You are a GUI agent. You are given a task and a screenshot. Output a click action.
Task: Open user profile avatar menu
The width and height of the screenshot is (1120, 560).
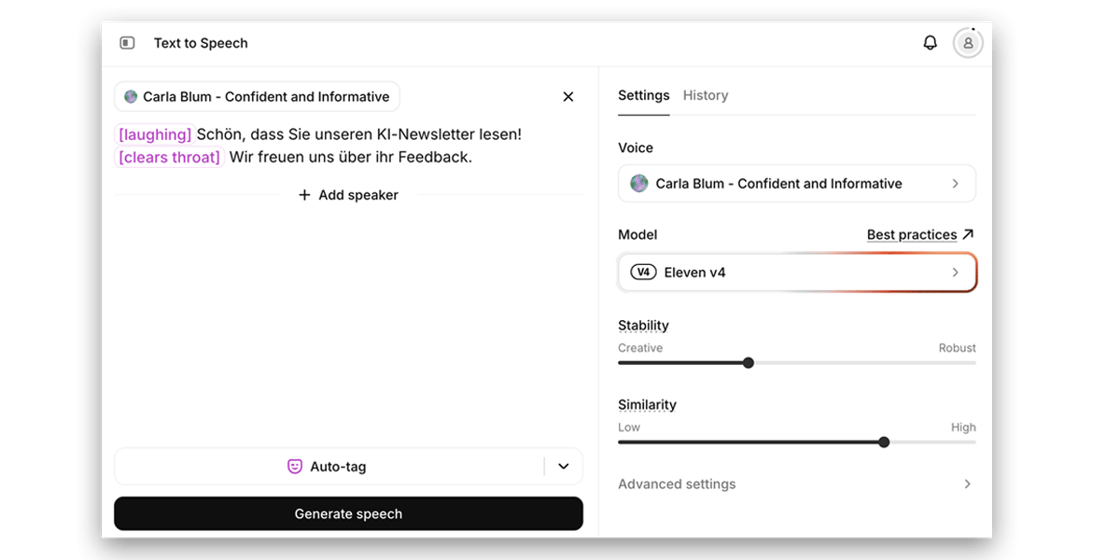point(968,43)
